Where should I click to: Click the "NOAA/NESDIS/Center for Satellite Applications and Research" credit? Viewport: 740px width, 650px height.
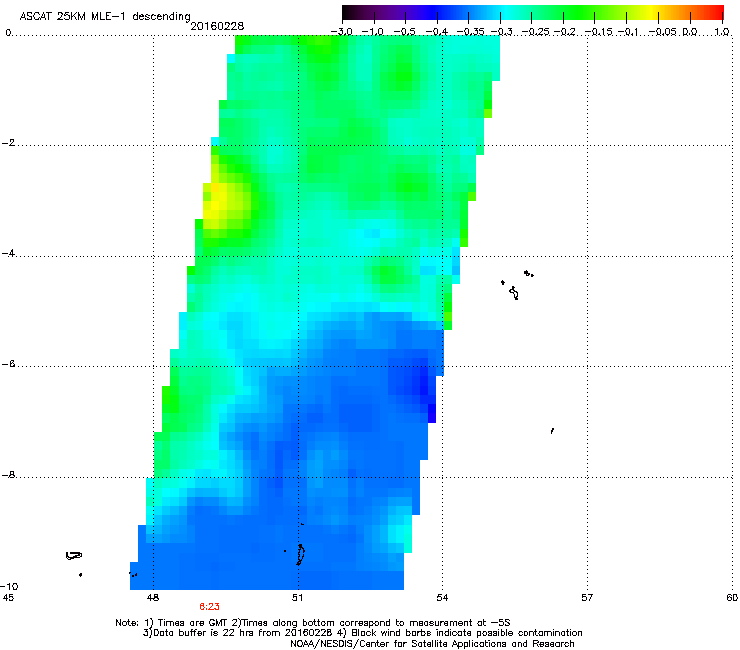(432, 644)
